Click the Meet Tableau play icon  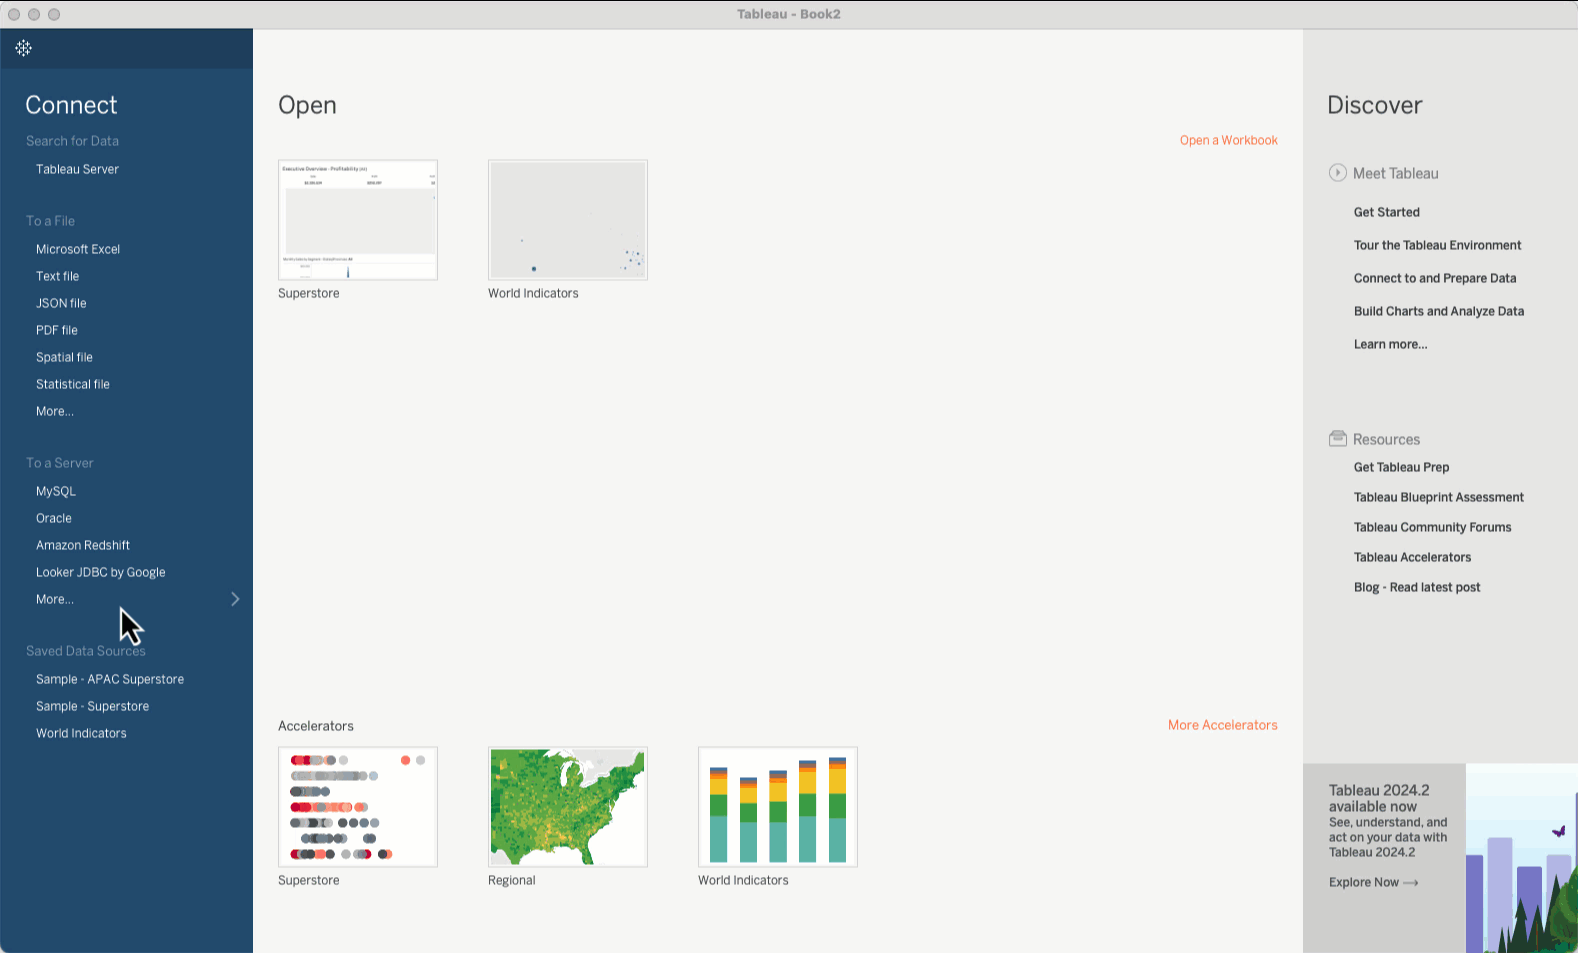(x=1337, y=173)
